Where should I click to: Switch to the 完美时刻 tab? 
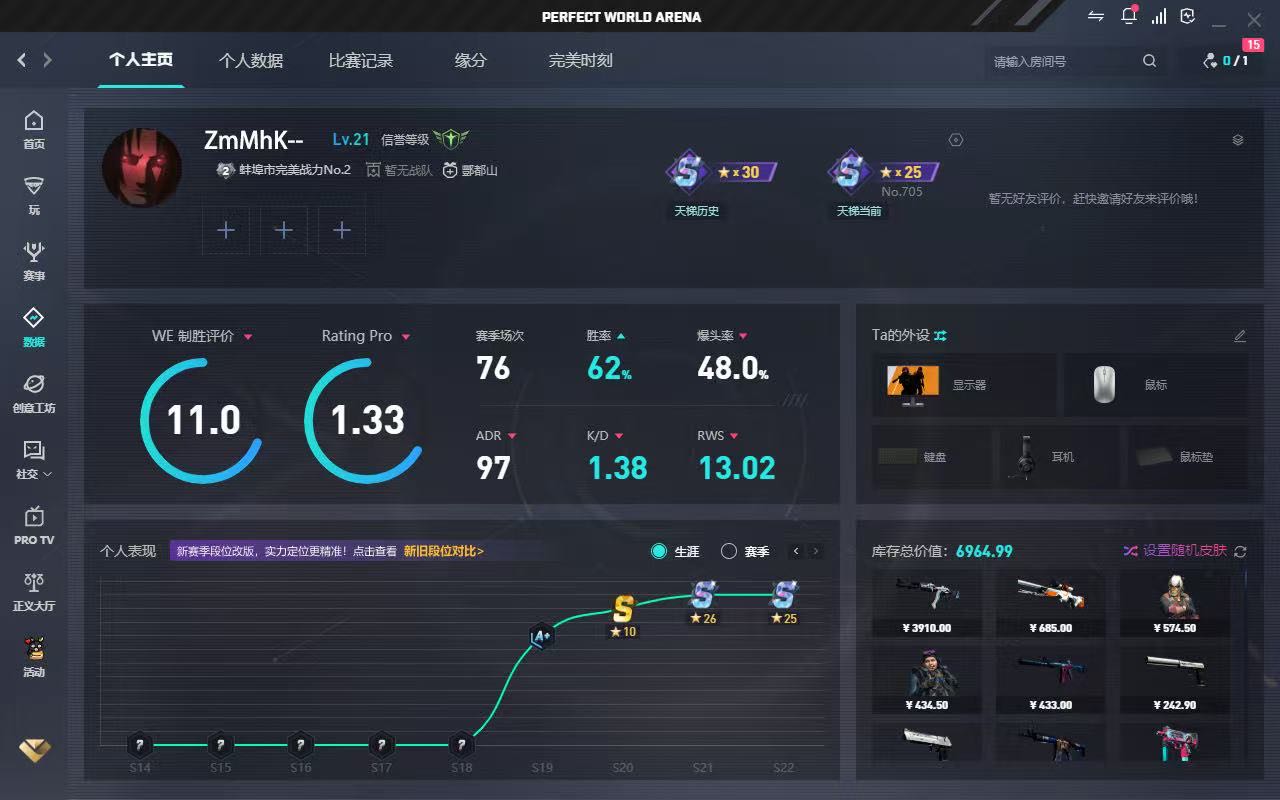click(x=580, y=61)
